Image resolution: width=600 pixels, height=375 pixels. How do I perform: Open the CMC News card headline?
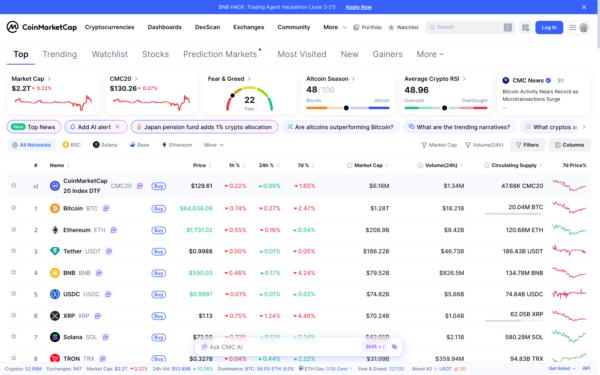point(540,95)
